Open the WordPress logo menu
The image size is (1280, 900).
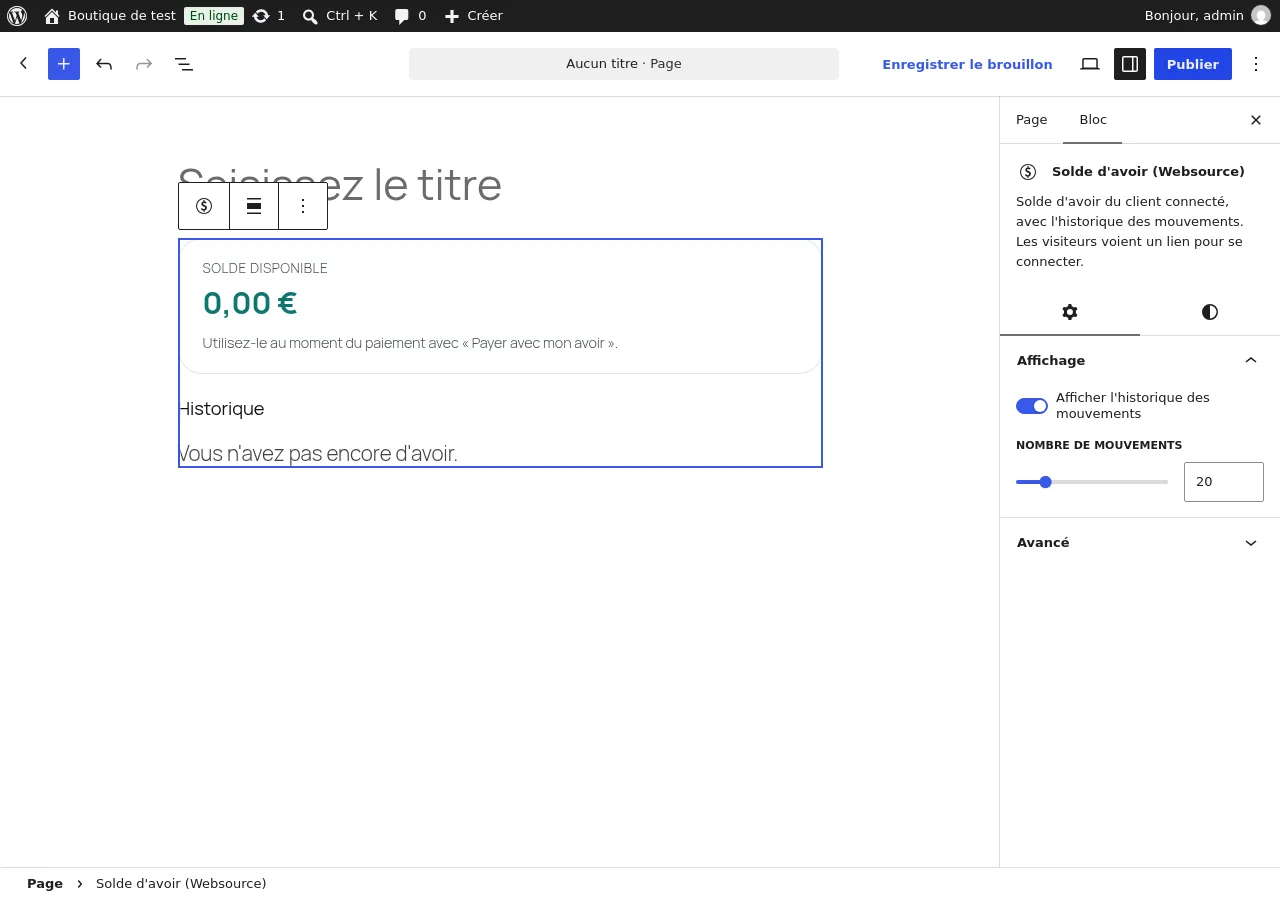point(17,16)
